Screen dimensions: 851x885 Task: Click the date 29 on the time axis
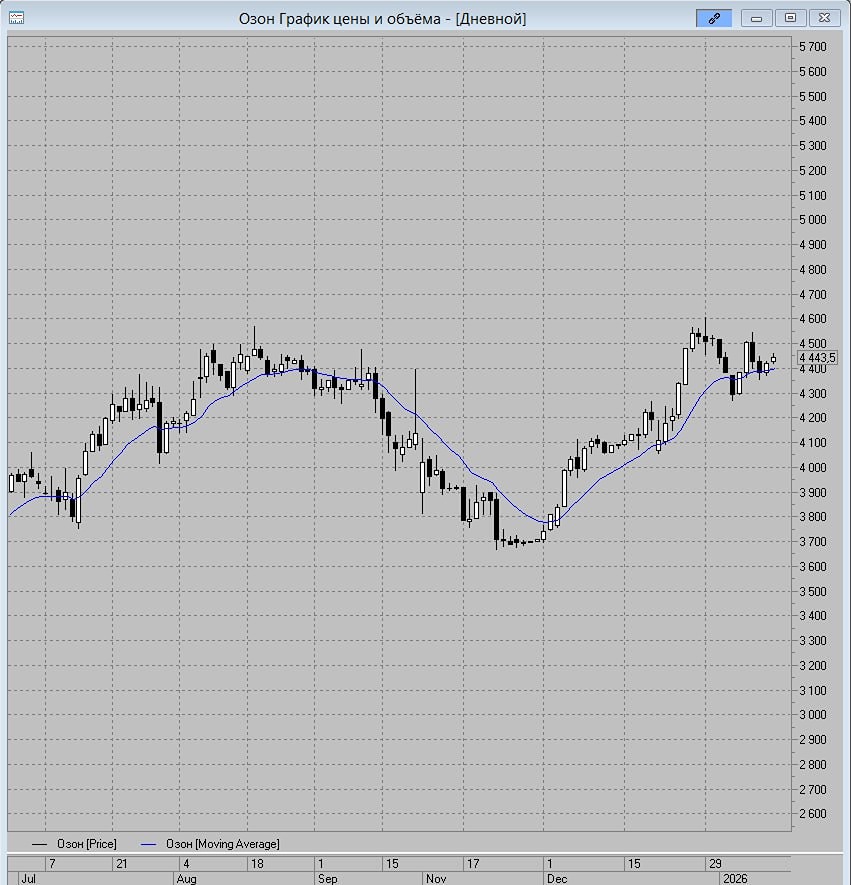715,864
